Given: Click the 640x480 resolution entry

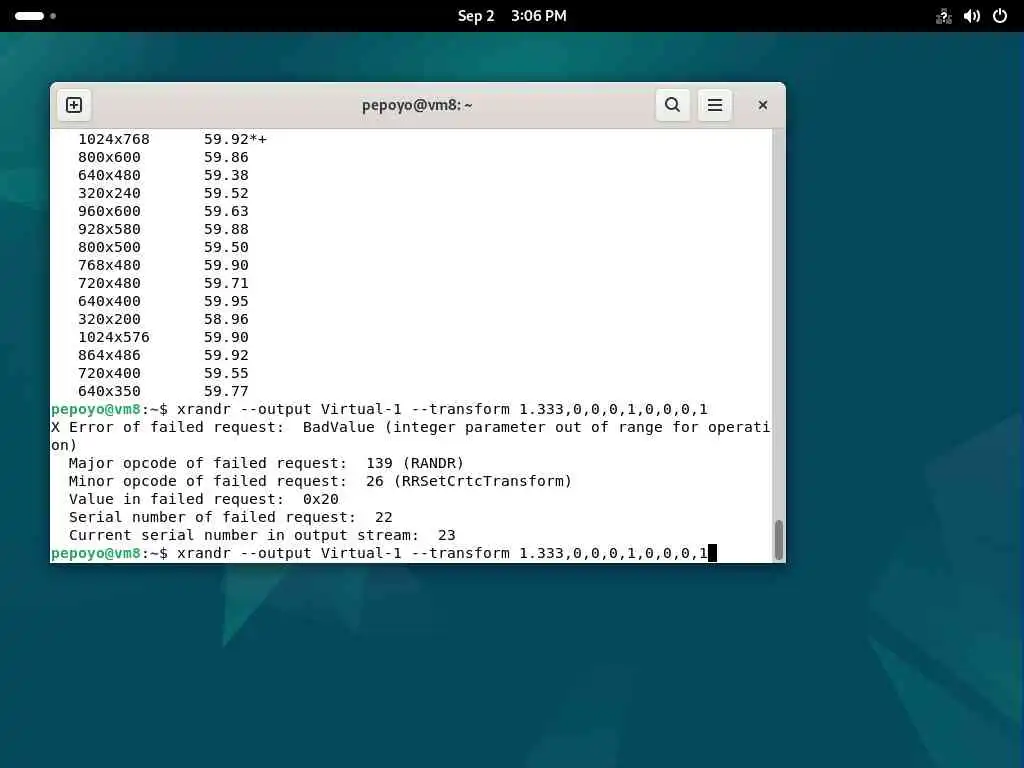Looking at the screenshot, I should [x=109, y=175].
